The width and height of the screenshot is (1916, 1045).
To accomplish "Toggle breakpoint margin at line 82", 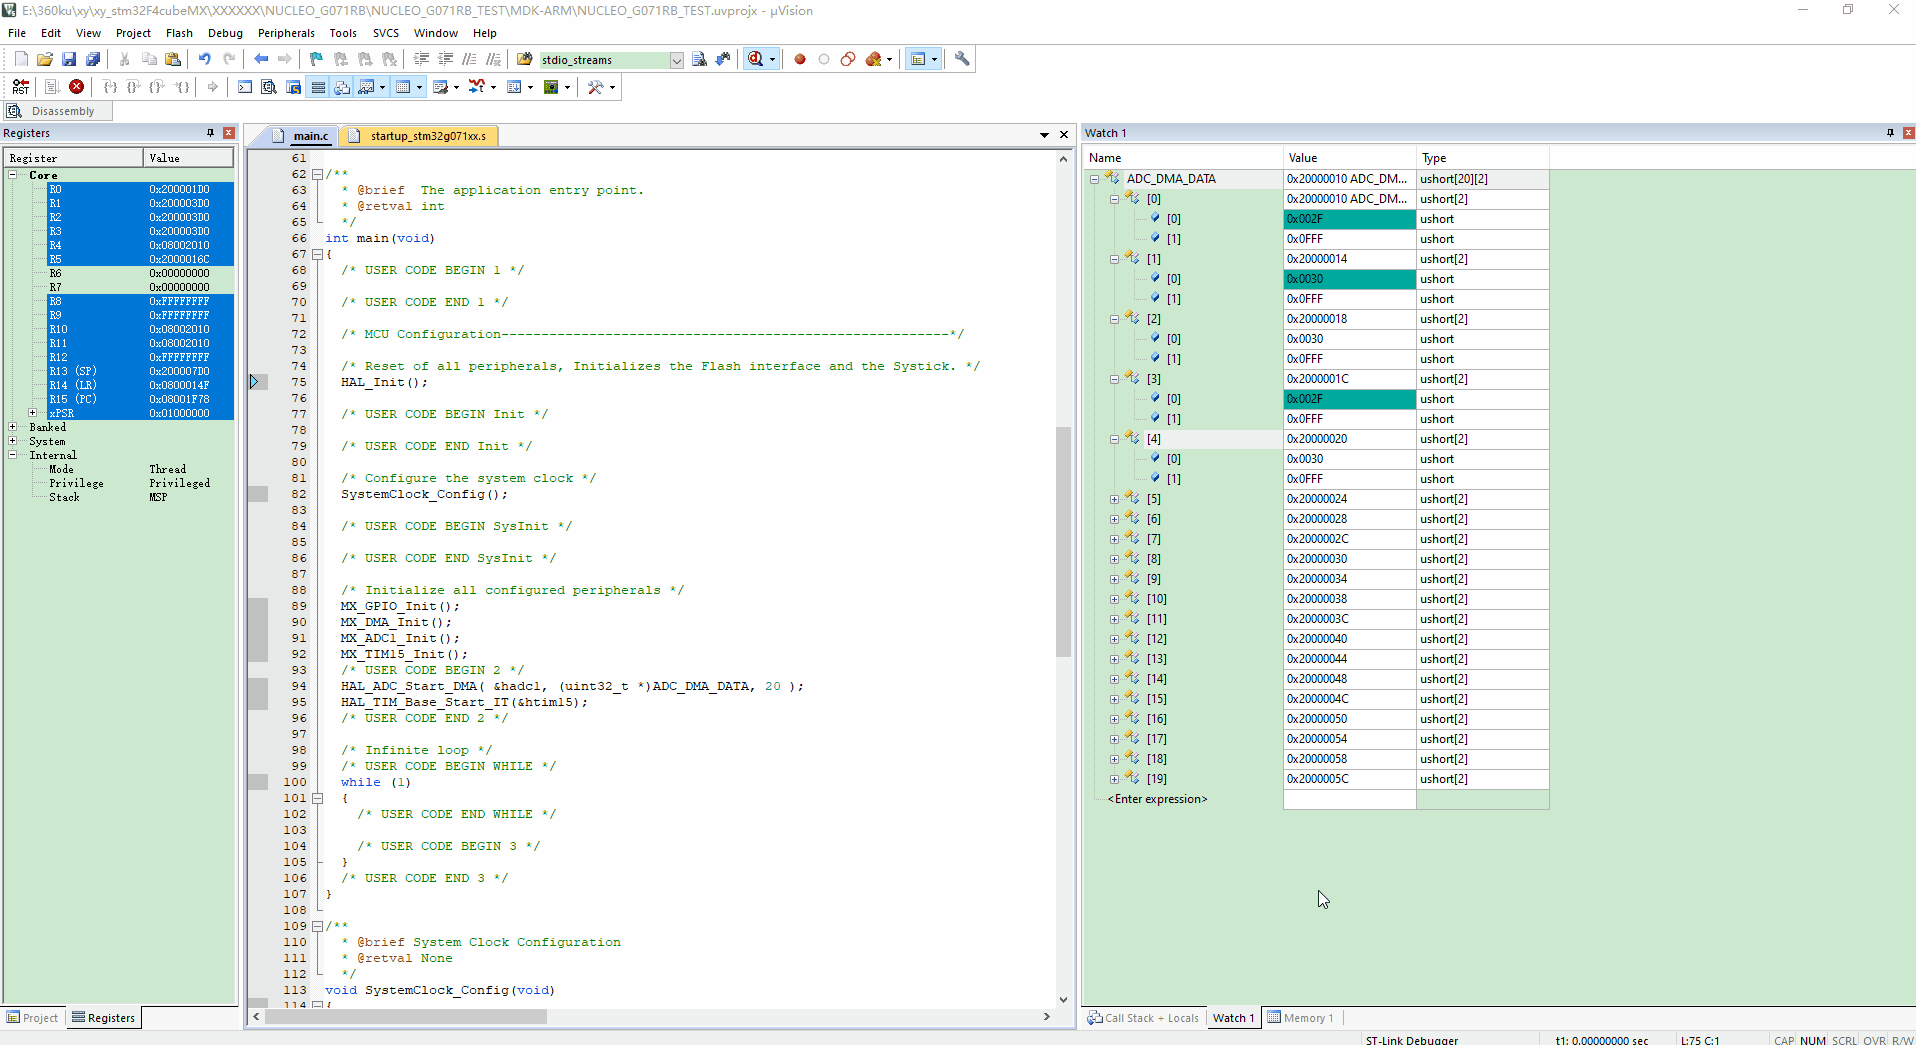I will [258, 494].
